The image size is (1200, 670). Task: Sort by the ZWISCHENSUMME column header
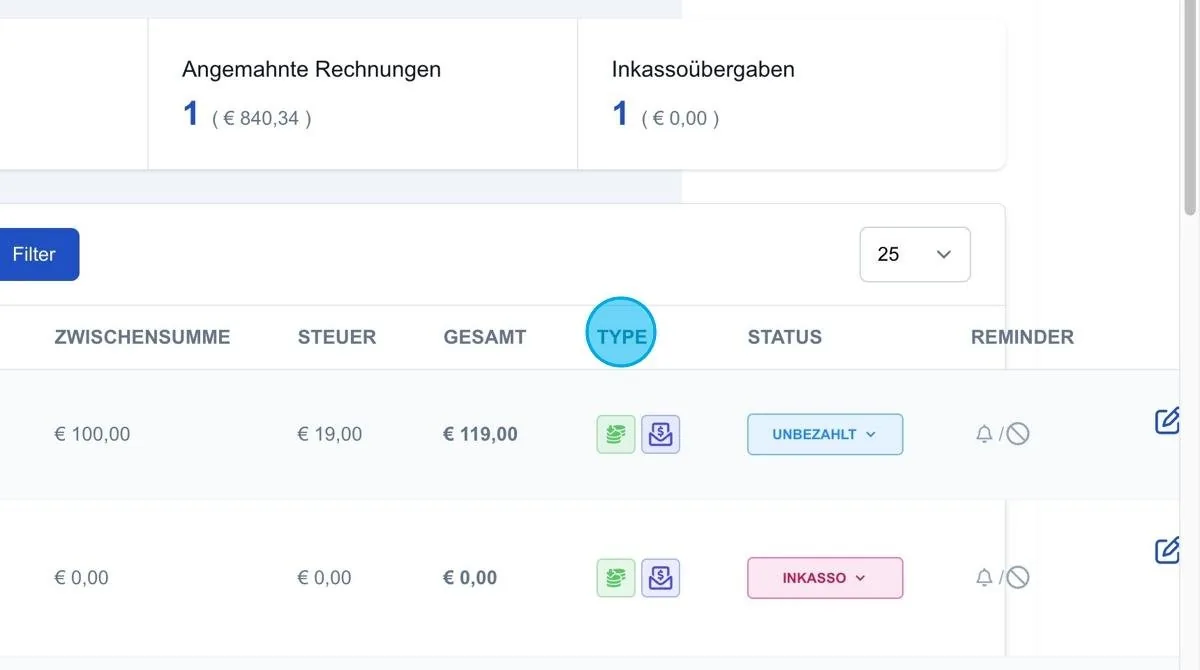142,337
